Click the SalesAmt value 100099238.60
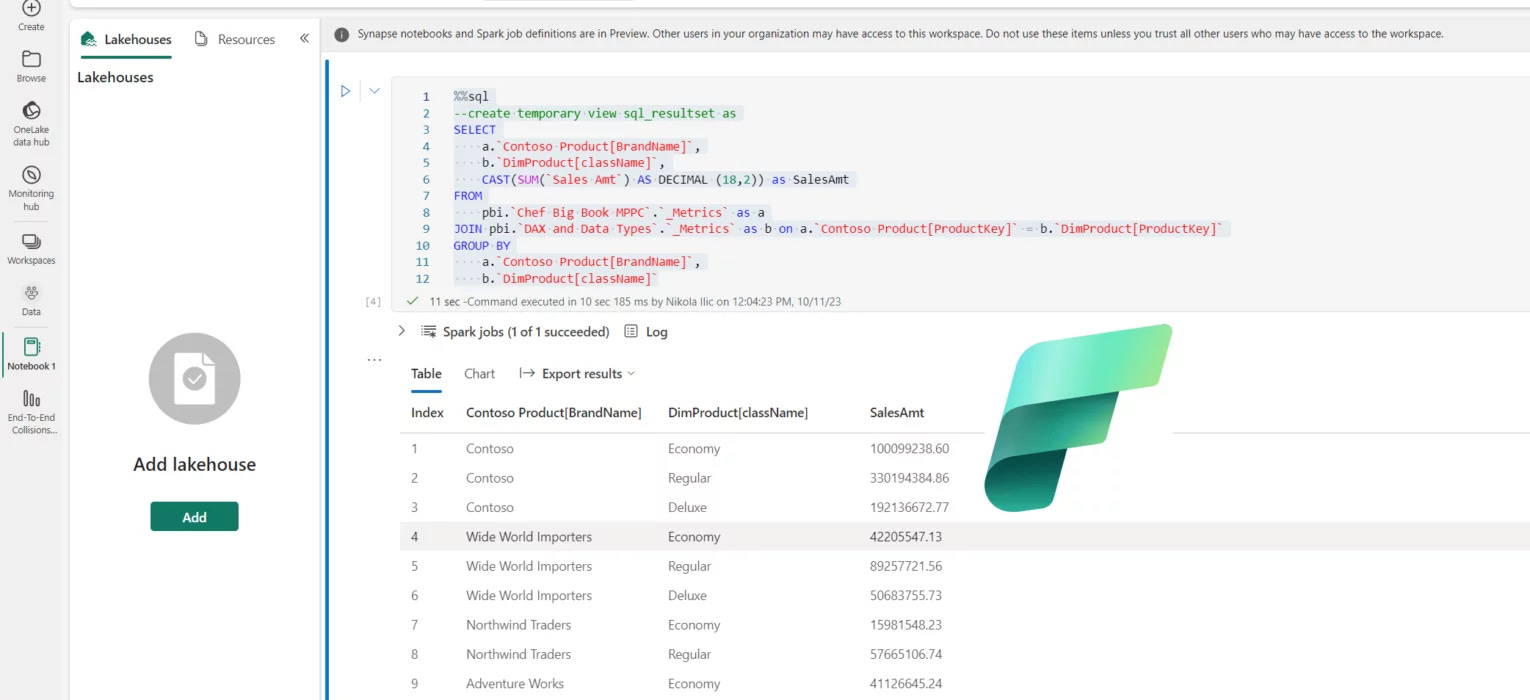1530x700 pixels. 909,449
